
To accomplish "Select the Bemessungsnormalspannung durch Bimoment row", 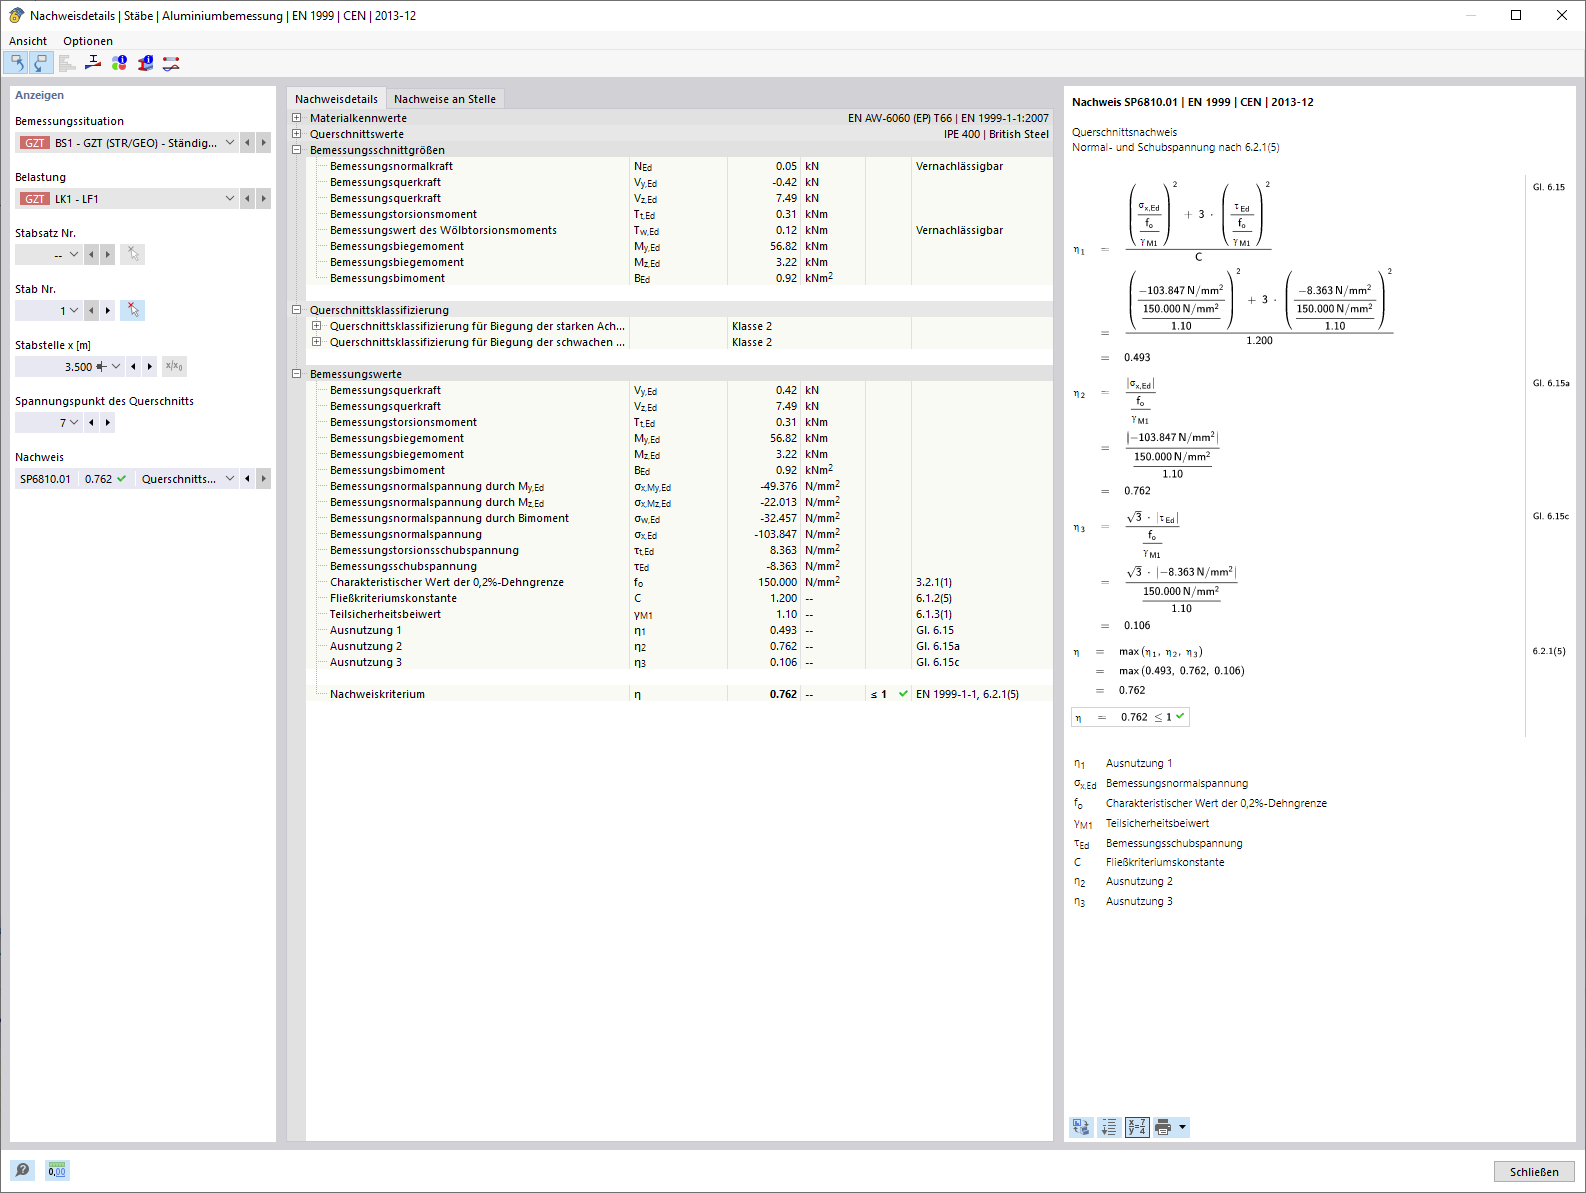I will tap(679, 518).
